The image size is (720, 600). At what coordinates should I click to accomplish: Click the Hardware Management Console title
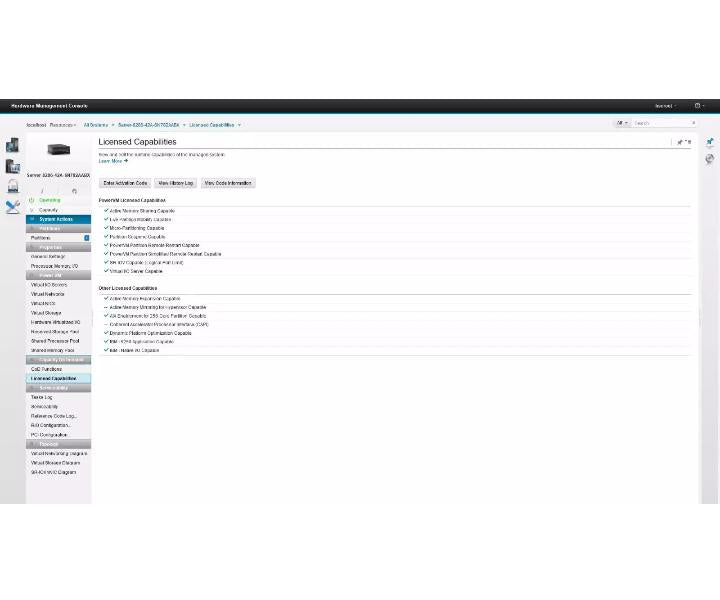tap(49, 106)
